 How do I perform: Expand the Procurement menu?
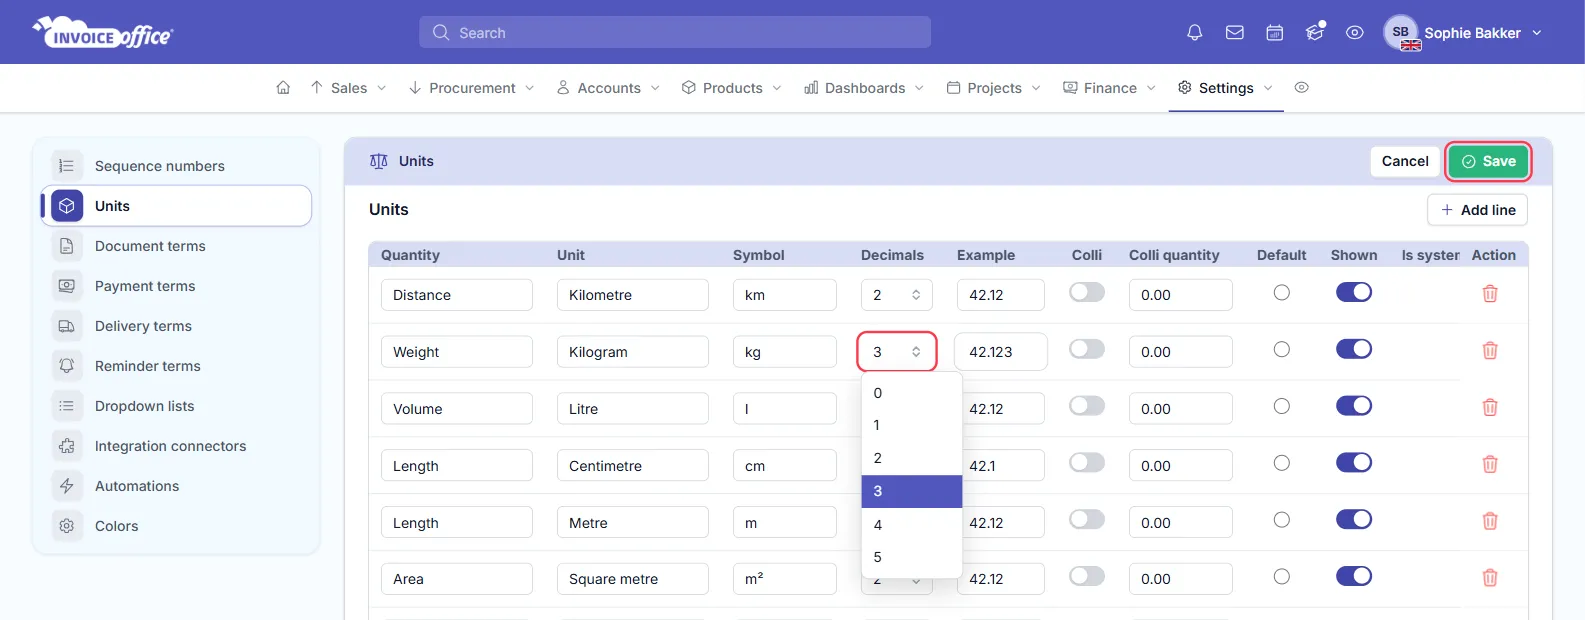coord(472,88)
